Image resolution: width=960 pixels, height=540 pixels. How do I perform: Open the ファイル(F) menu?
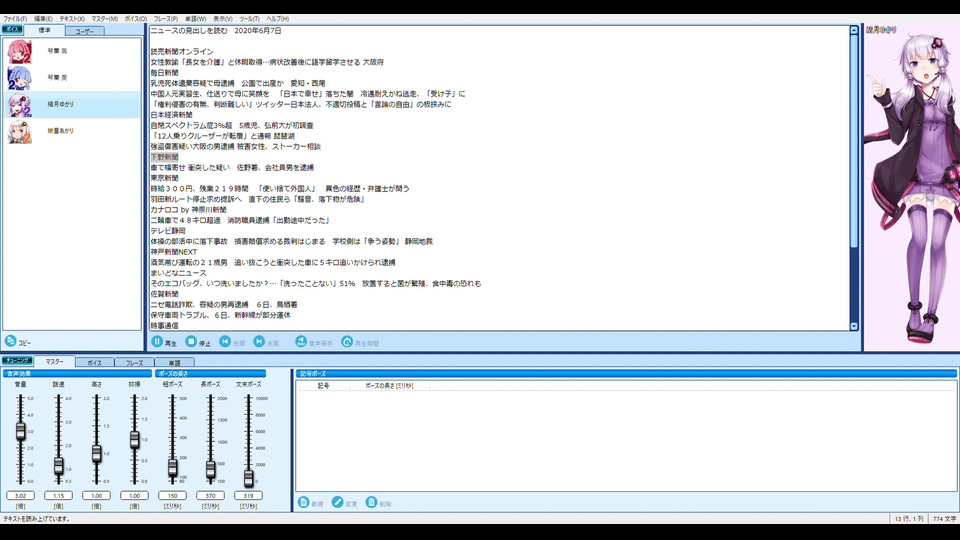click(15, 19)
